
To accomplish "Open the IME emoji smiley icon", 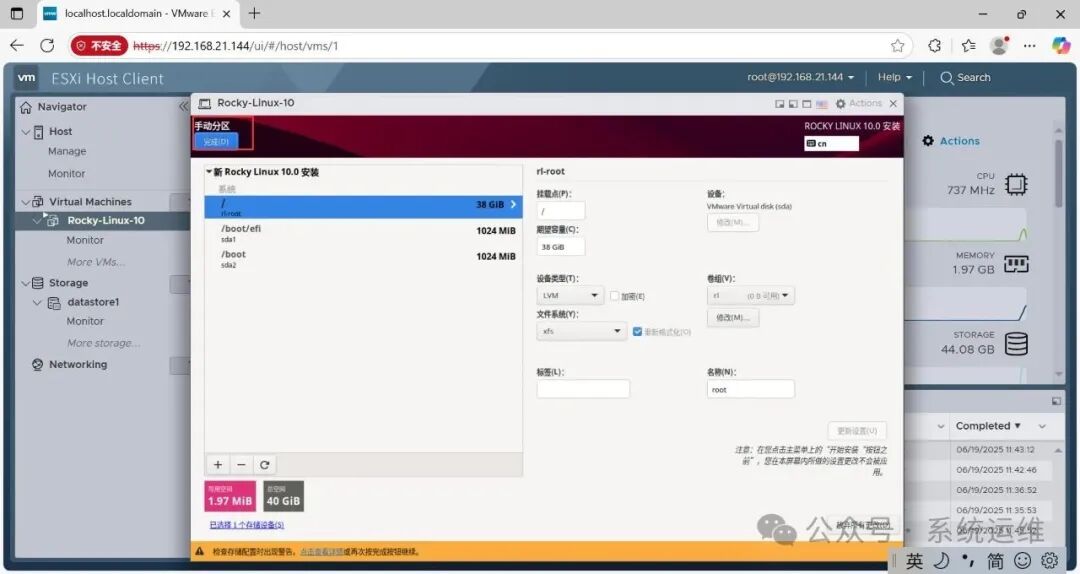I will [1024, 560].
